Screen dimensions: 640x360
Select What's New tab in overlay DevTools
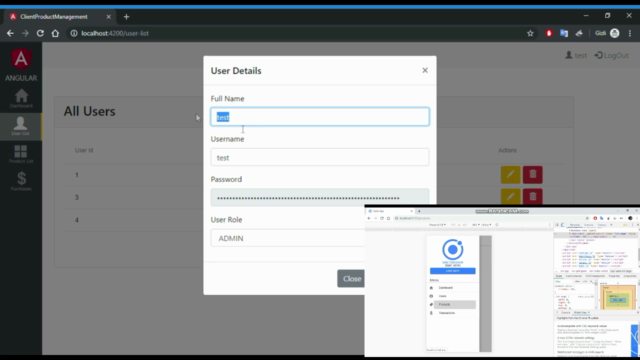pyautogui.click(x=581, y=313)
